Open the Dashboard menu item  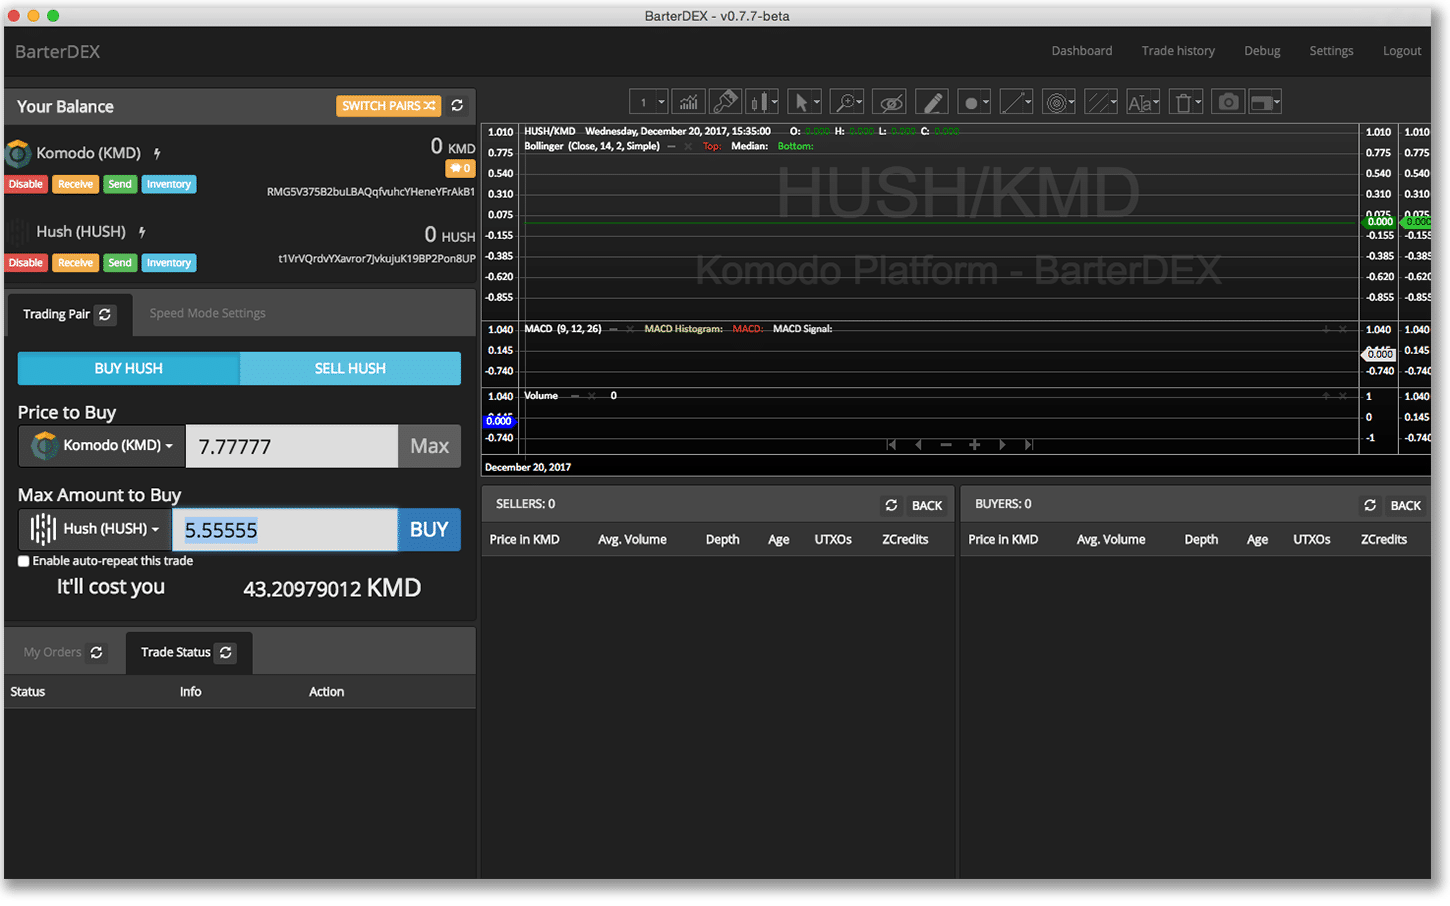pyautogui.click(x=1082, y=51)
